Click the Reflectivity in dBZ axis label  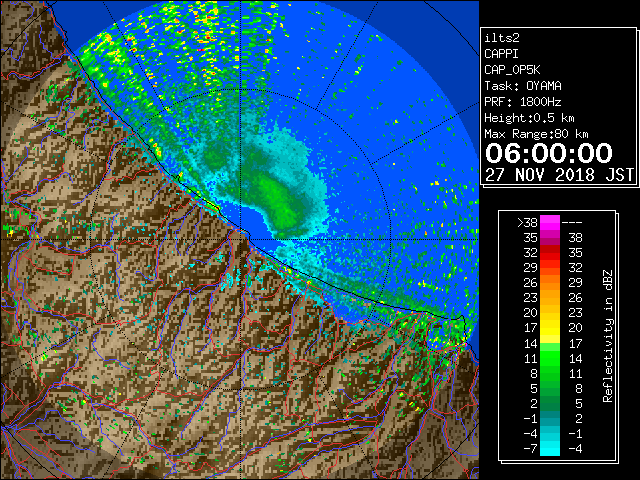(608, 336)
